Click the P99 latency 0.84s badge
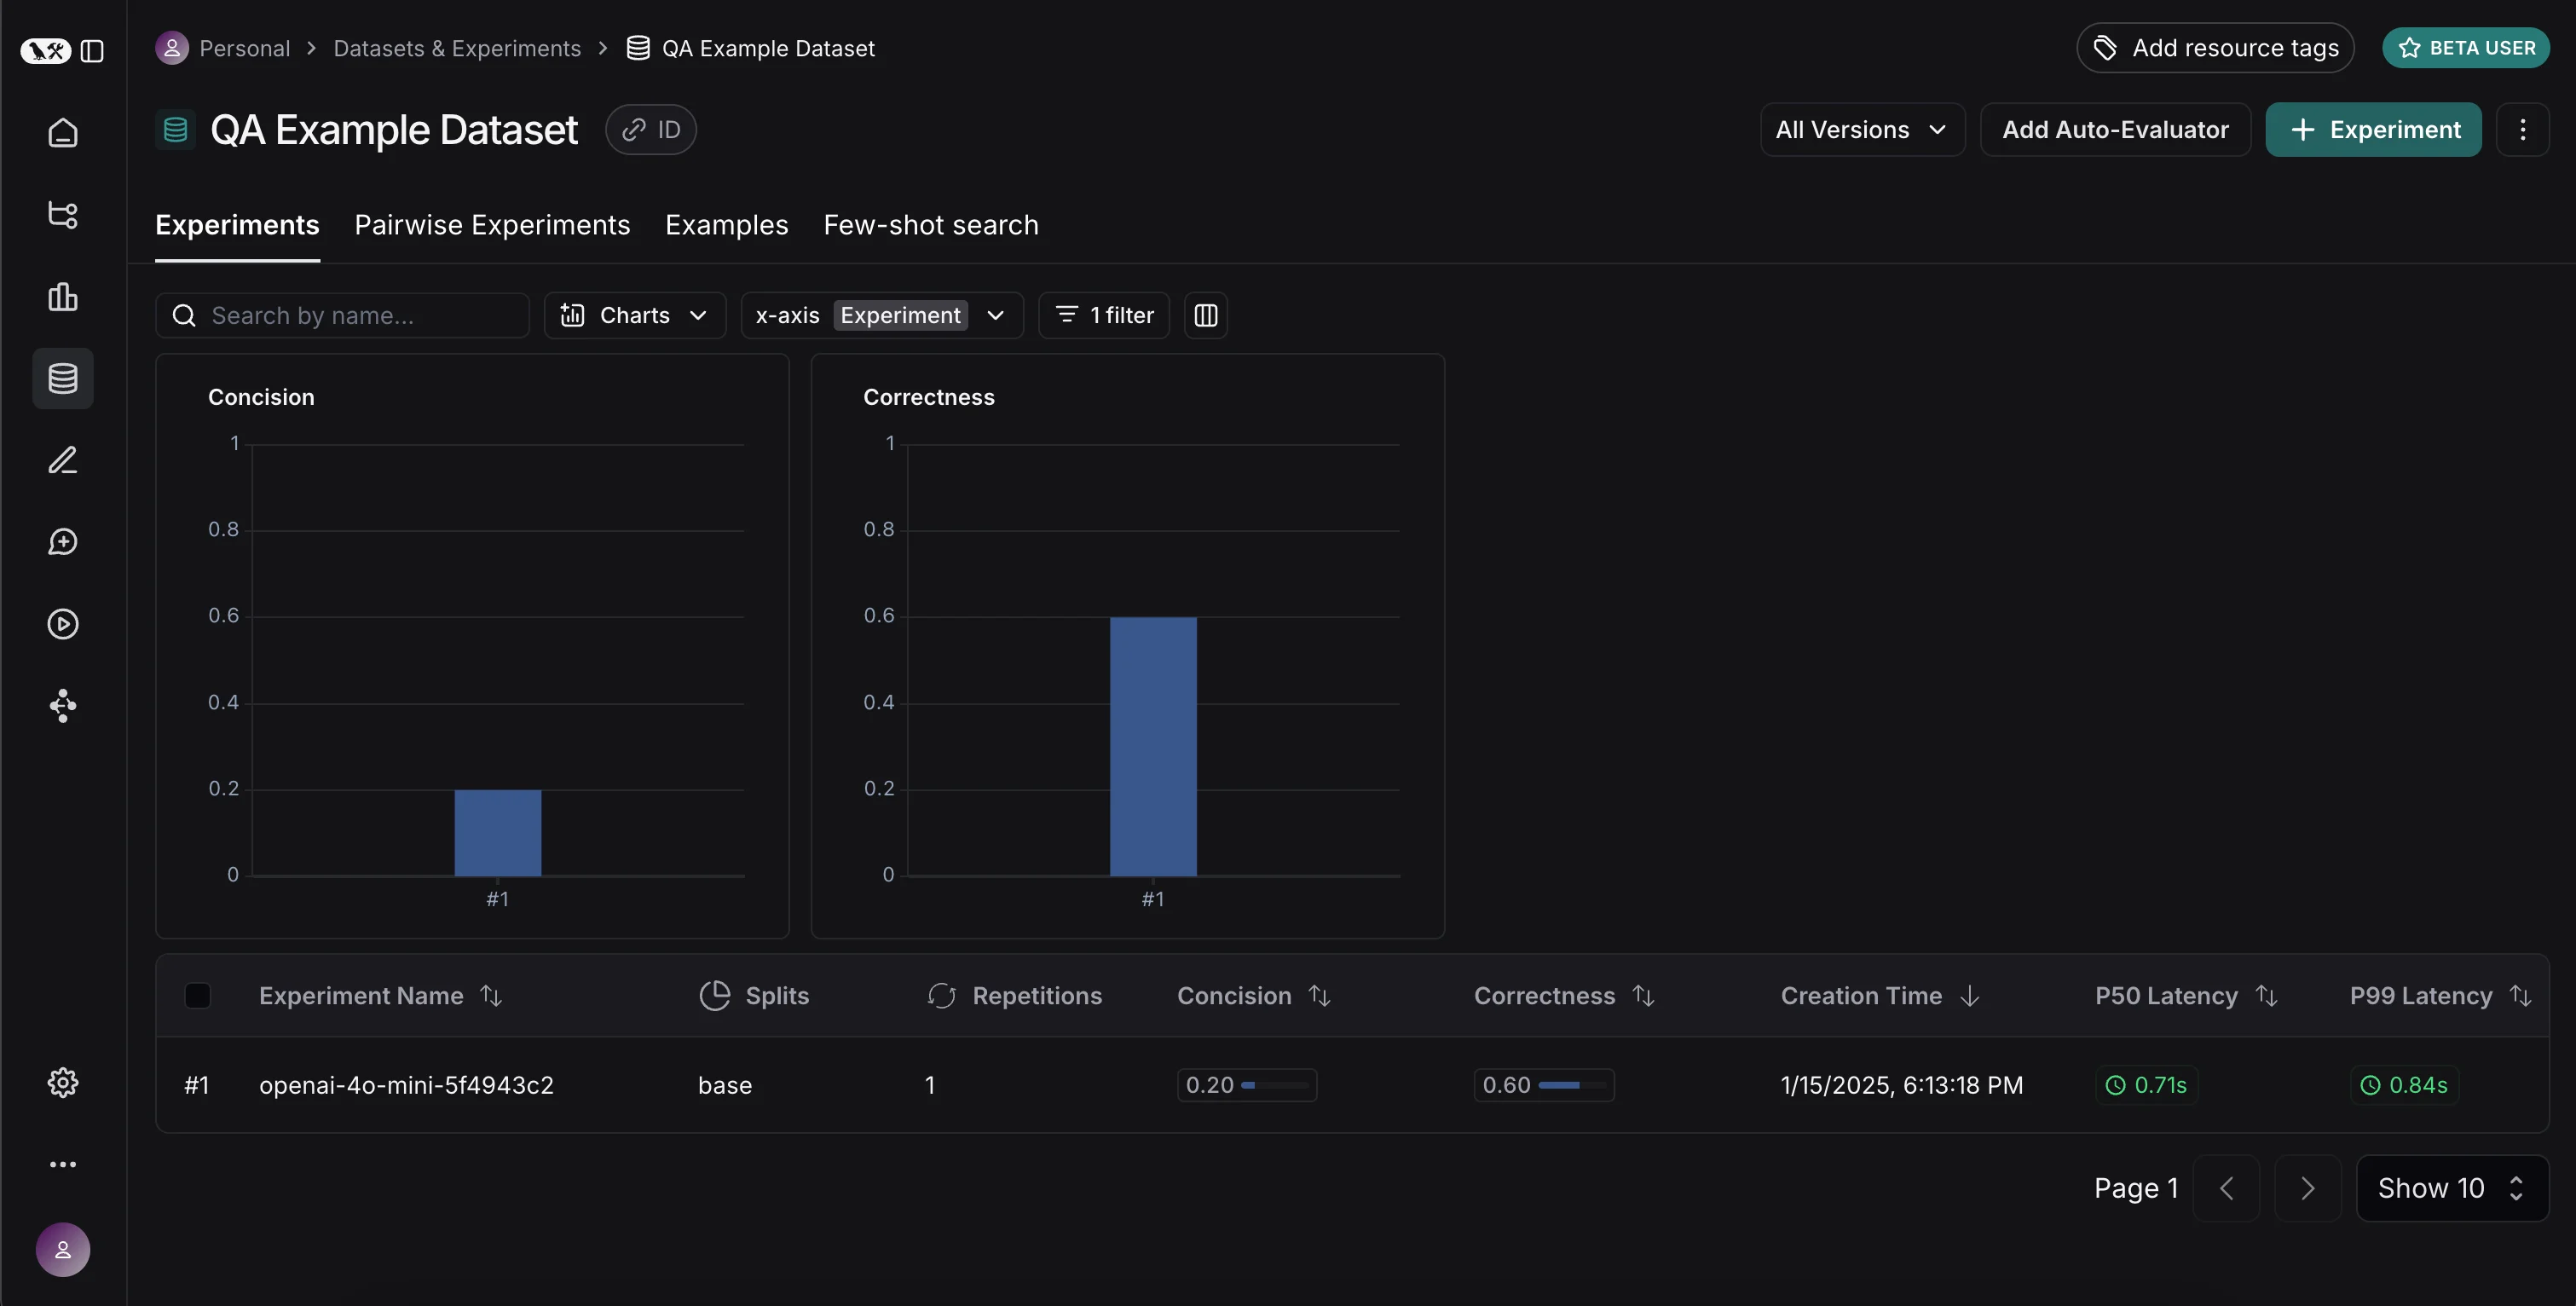2576x1306 pixels. click(2404, 1085)
